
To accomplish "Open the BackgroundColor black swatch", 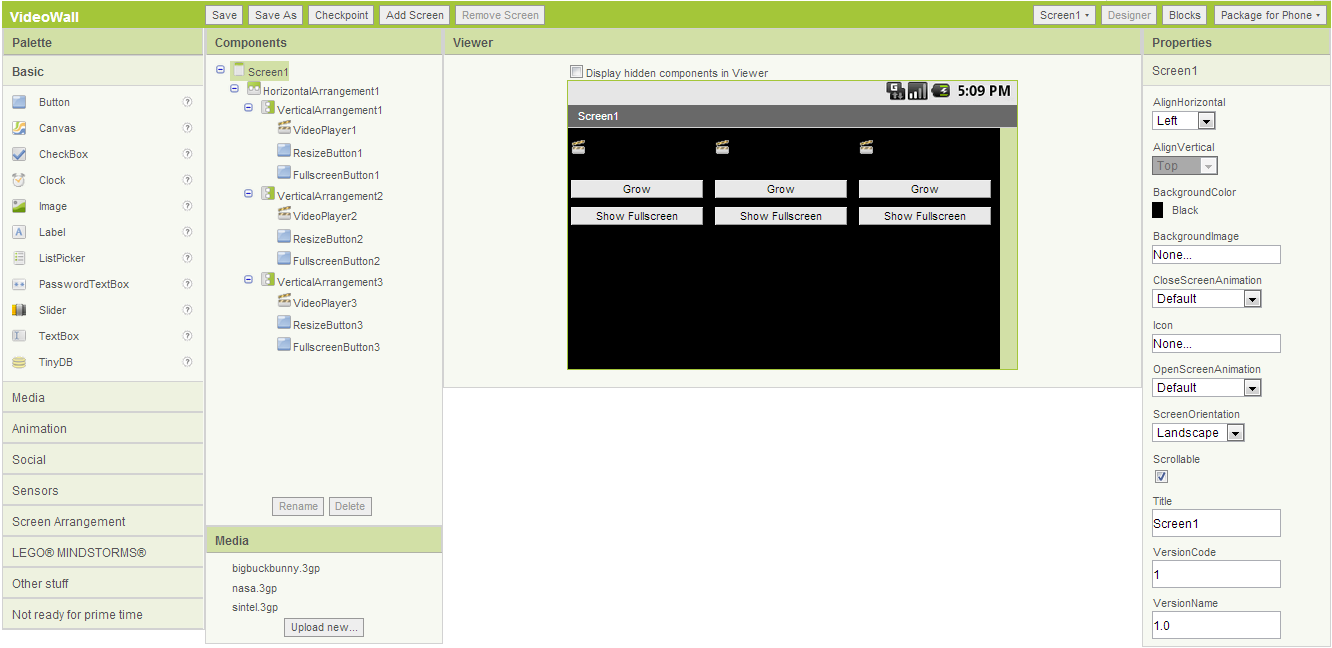I will tap(1158, 210).
